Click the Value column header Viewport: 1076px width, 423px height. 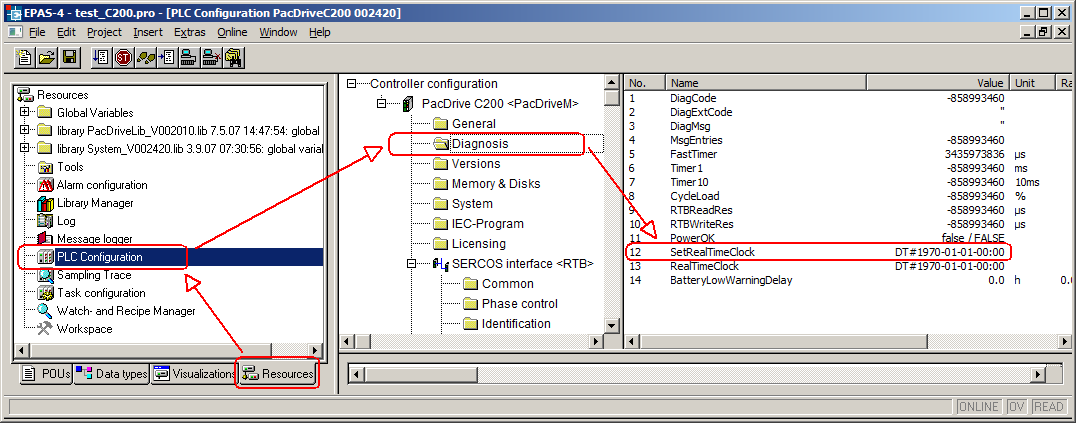[x=939, y=83]
